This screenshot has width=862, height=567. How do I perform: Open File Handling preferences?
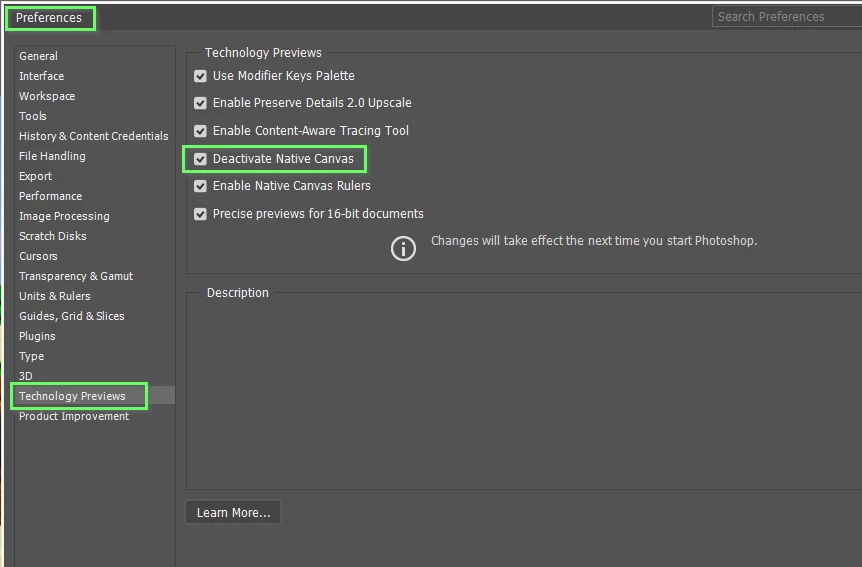(x=52, y=156)
